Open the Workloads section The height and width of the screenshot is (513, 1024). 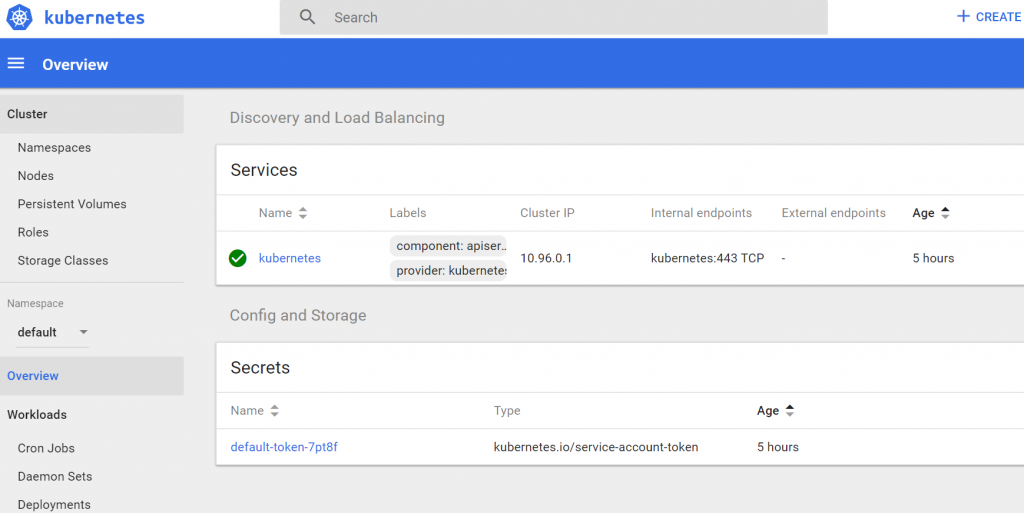[x=37, y=414]
